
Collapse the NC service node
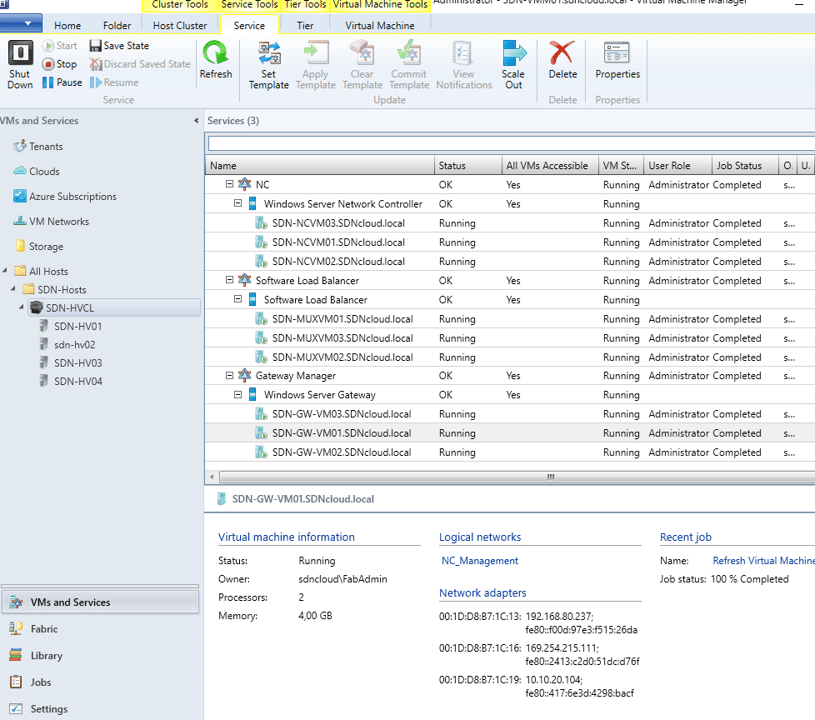(x=229, y=184)
